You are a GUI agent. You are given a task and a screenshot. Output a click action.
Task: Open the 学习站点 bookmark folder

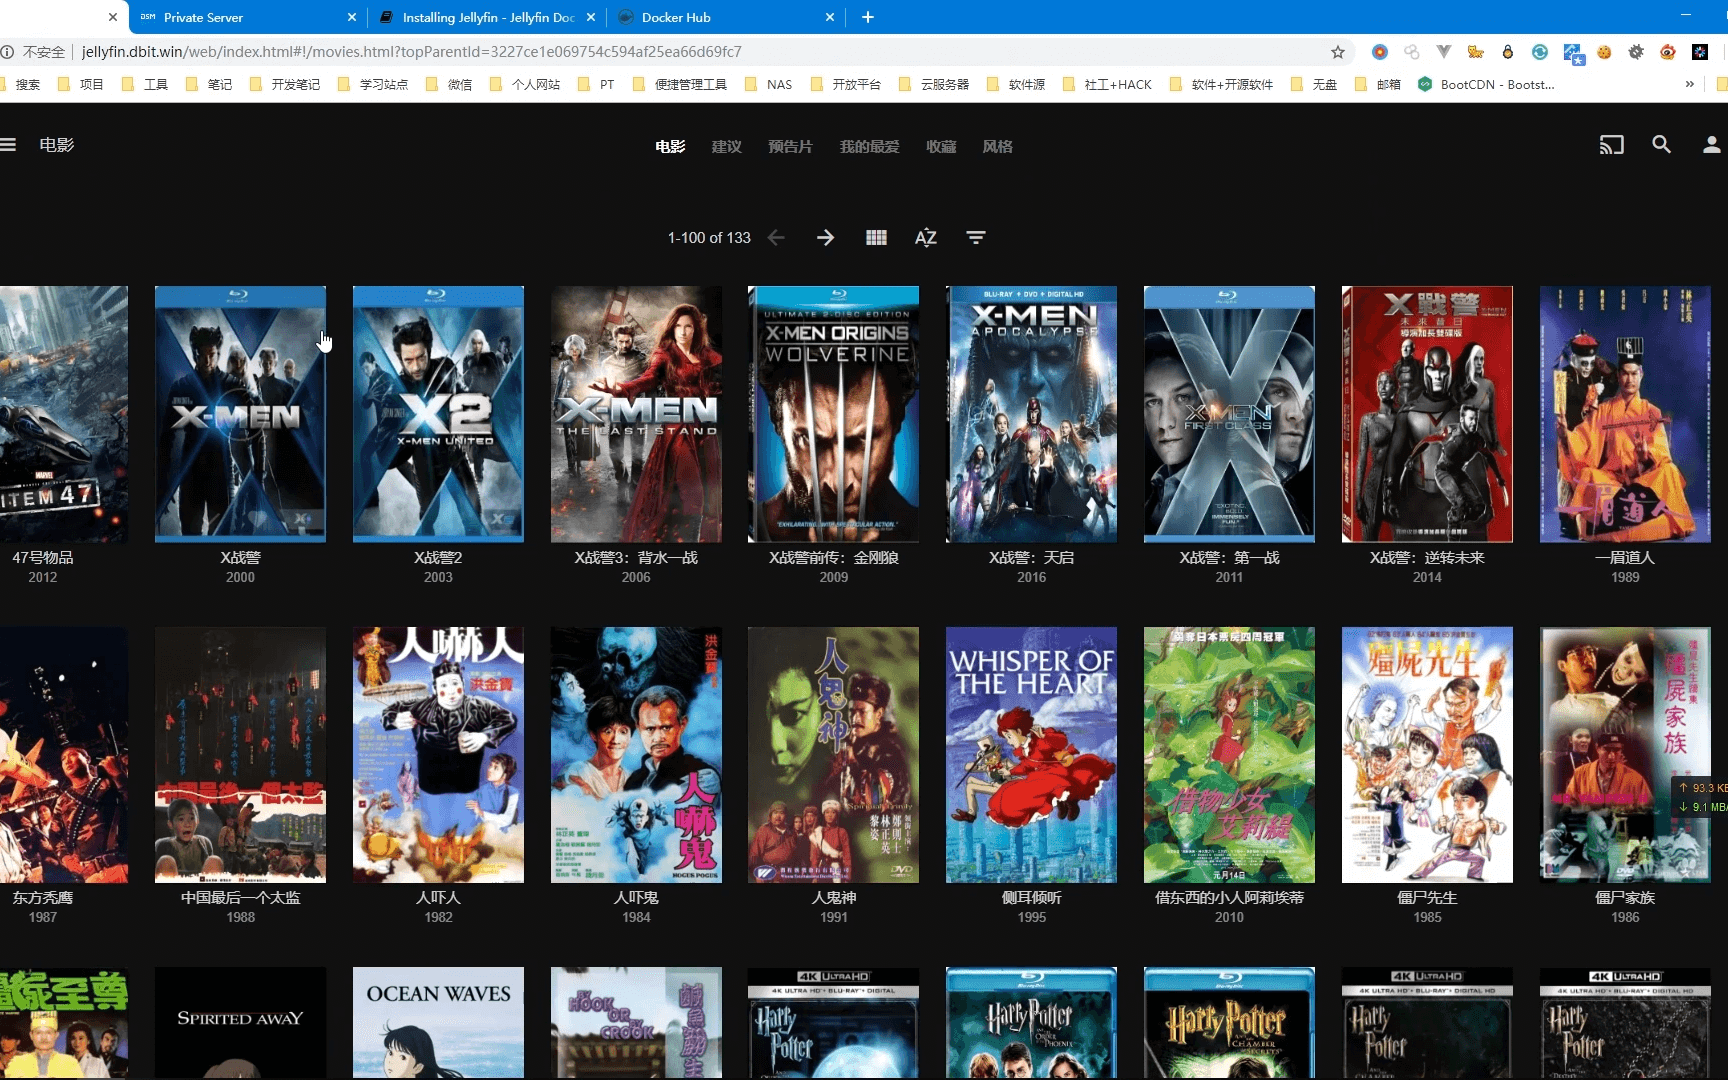tap(373, 84)
